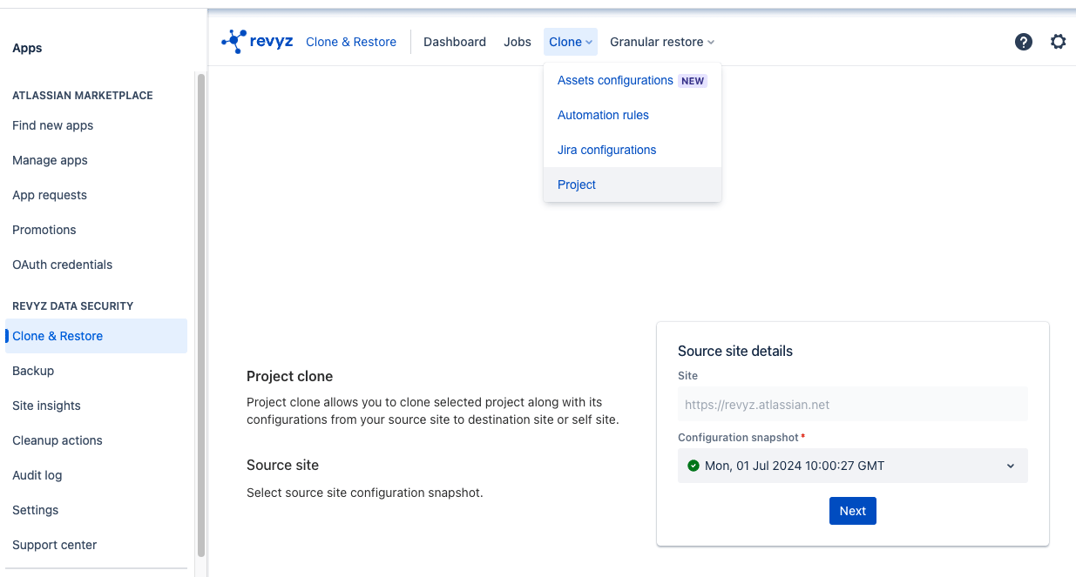Image resolution: width=1076 pixels, height=577 pixels.
Task: Click the Next button
Action: tap(852, 511)
